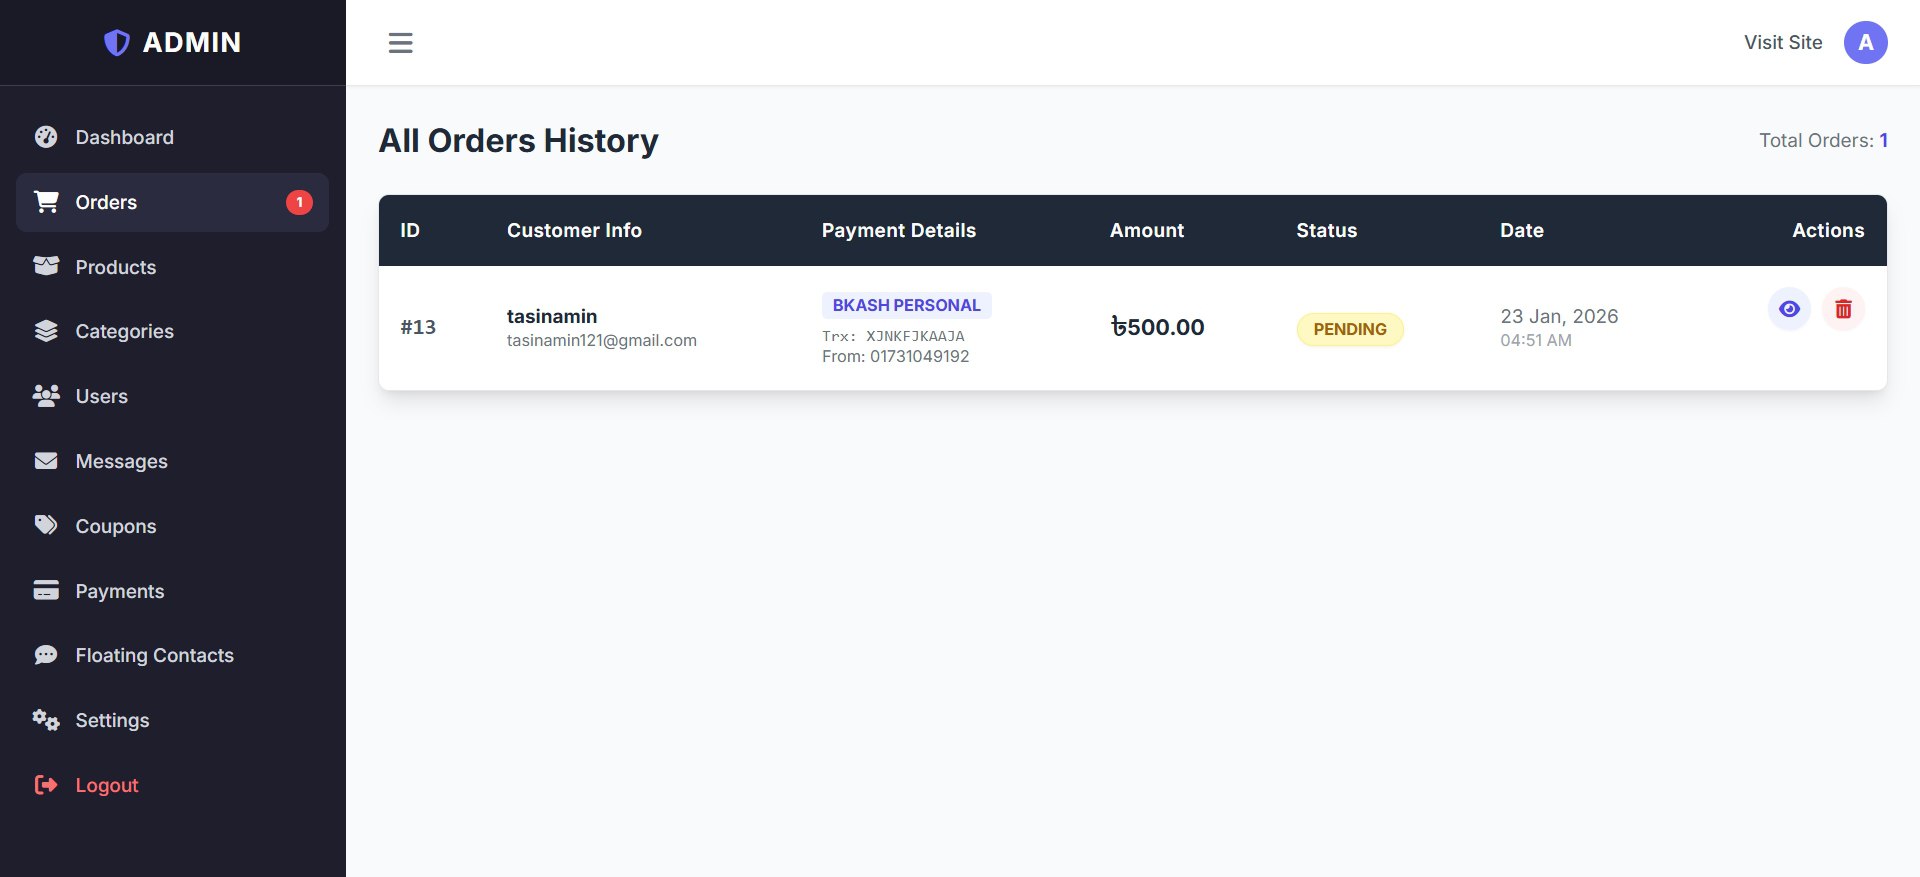Open Floating Contacts page
This screenshot has width=1920, height=877.
coord(154,655)
